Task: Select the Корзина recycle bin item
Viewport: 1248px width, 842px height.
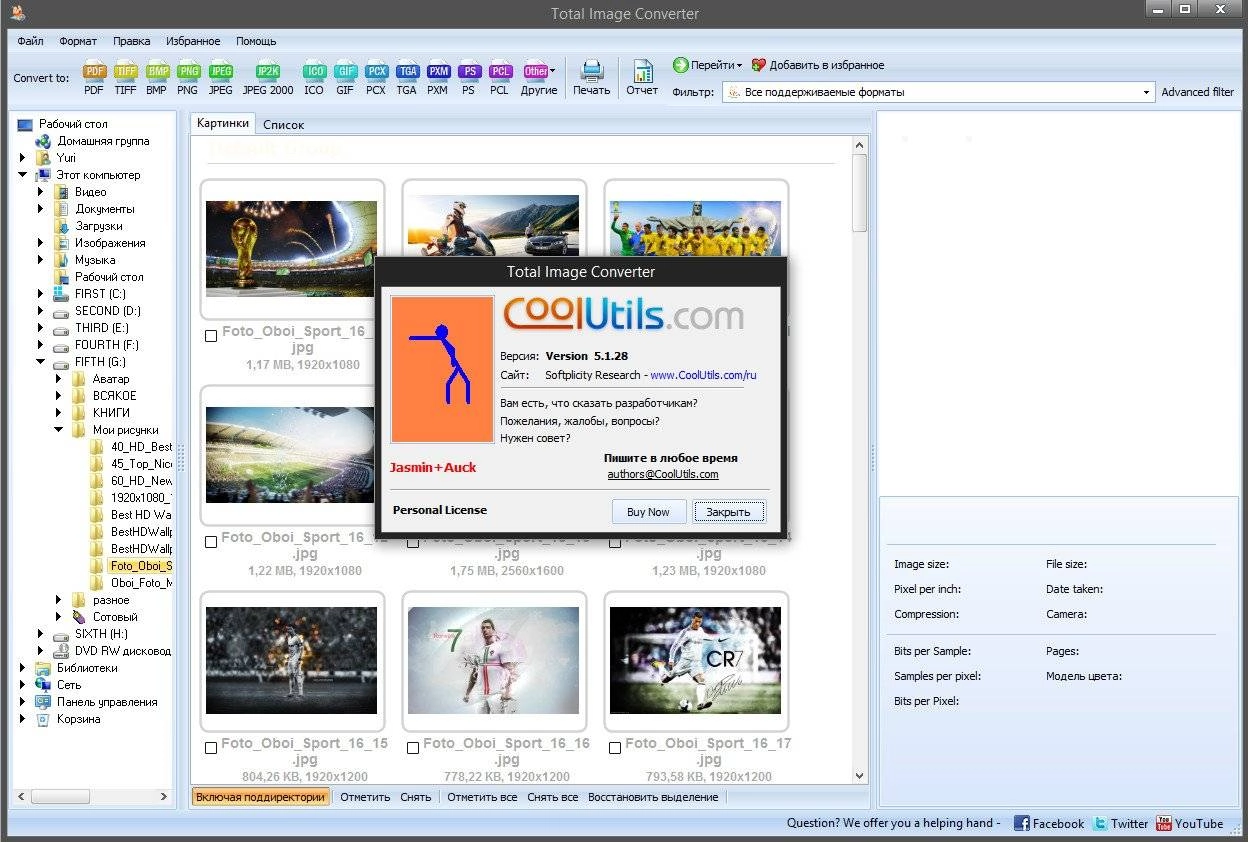Action: [78, 719]
